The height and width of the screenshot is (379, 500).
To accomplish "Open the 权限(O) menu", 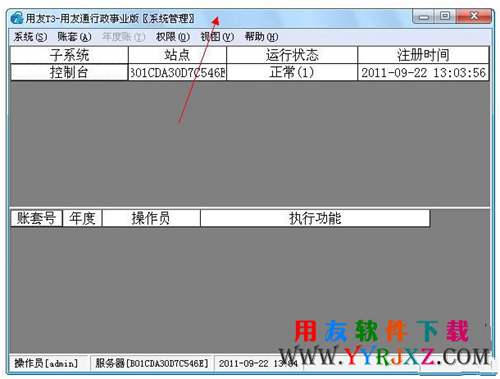I will (x=173, y=37).
